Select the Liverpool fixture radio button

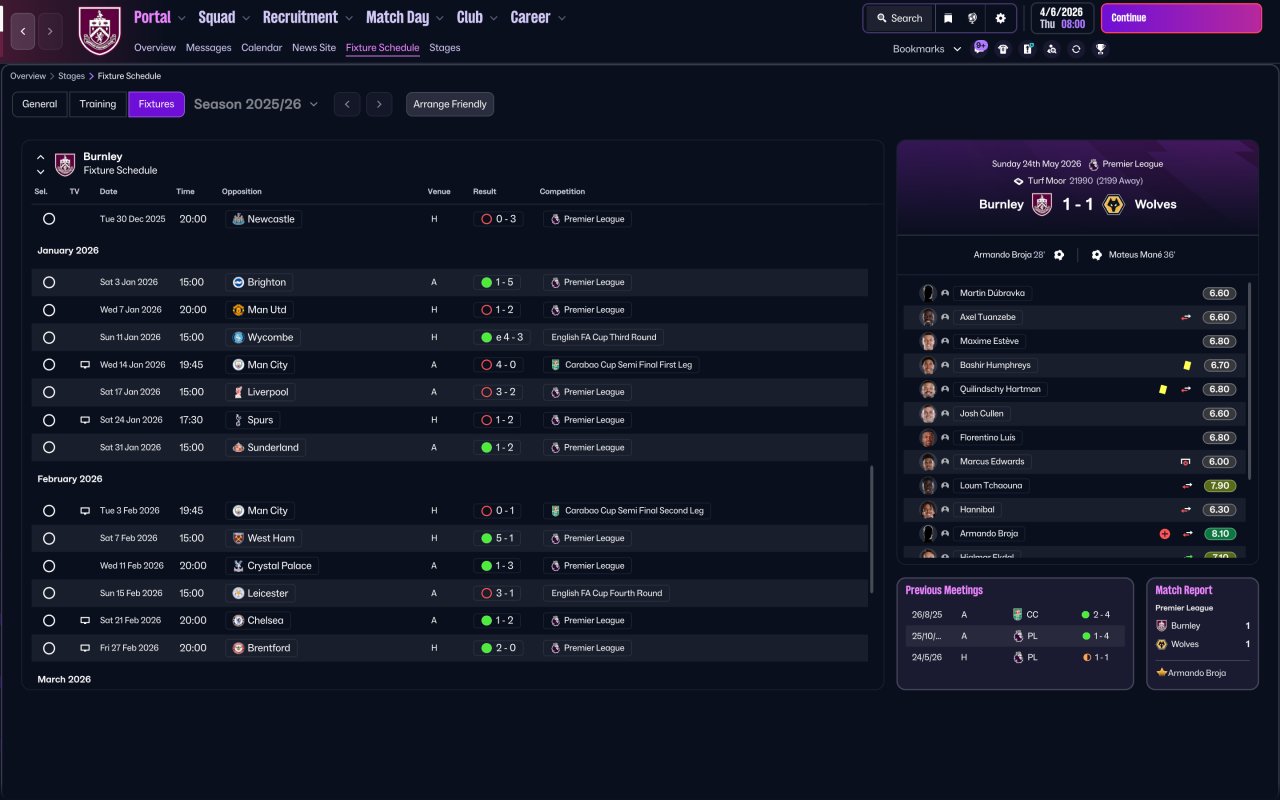click(49, 392)
